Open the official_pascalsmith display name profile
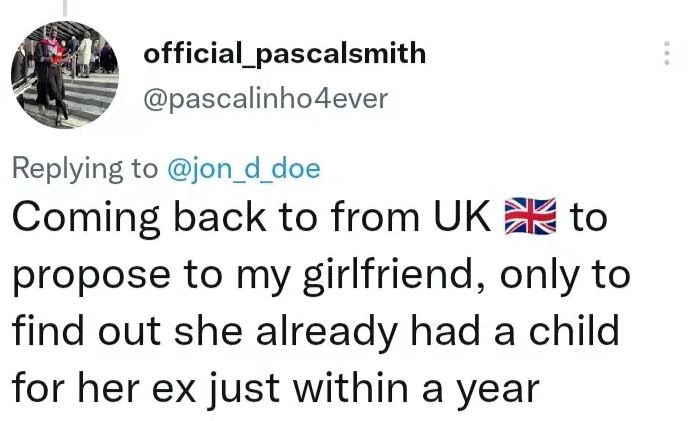Screen dimensions: 694x421 (285, 53)
